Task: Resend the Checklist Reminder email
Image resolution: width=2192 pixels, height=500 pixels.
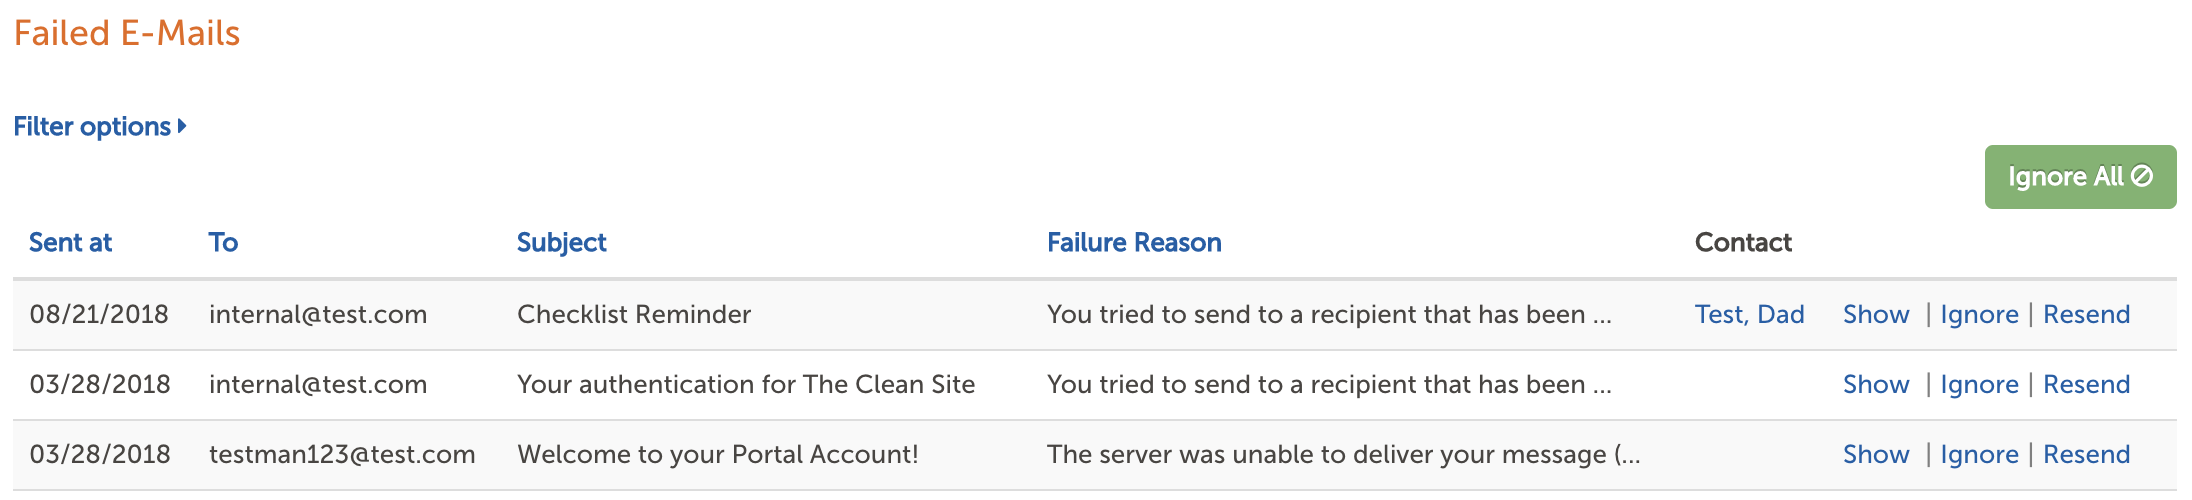Action: point(2086,315)
